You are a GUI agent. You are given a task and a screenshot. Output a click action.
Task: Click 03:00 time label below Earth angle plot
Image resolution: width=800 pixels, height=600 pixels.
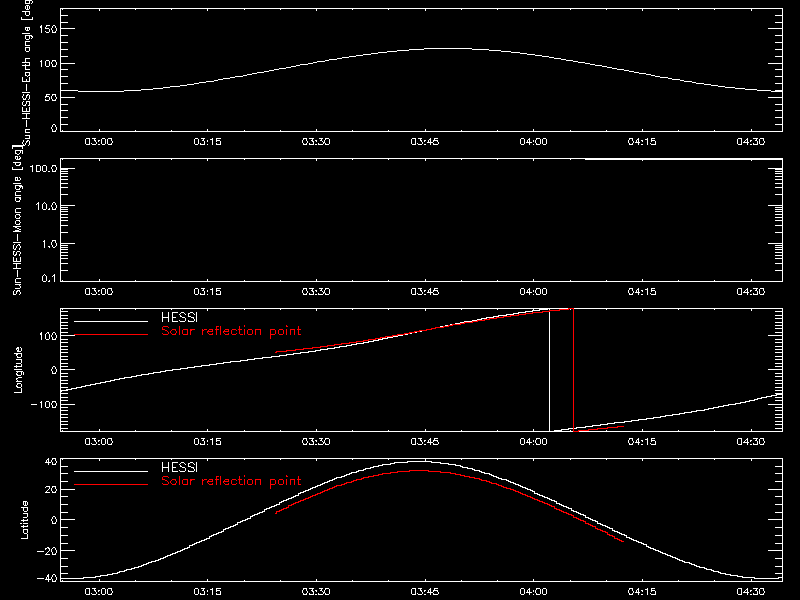pos(99,142)
